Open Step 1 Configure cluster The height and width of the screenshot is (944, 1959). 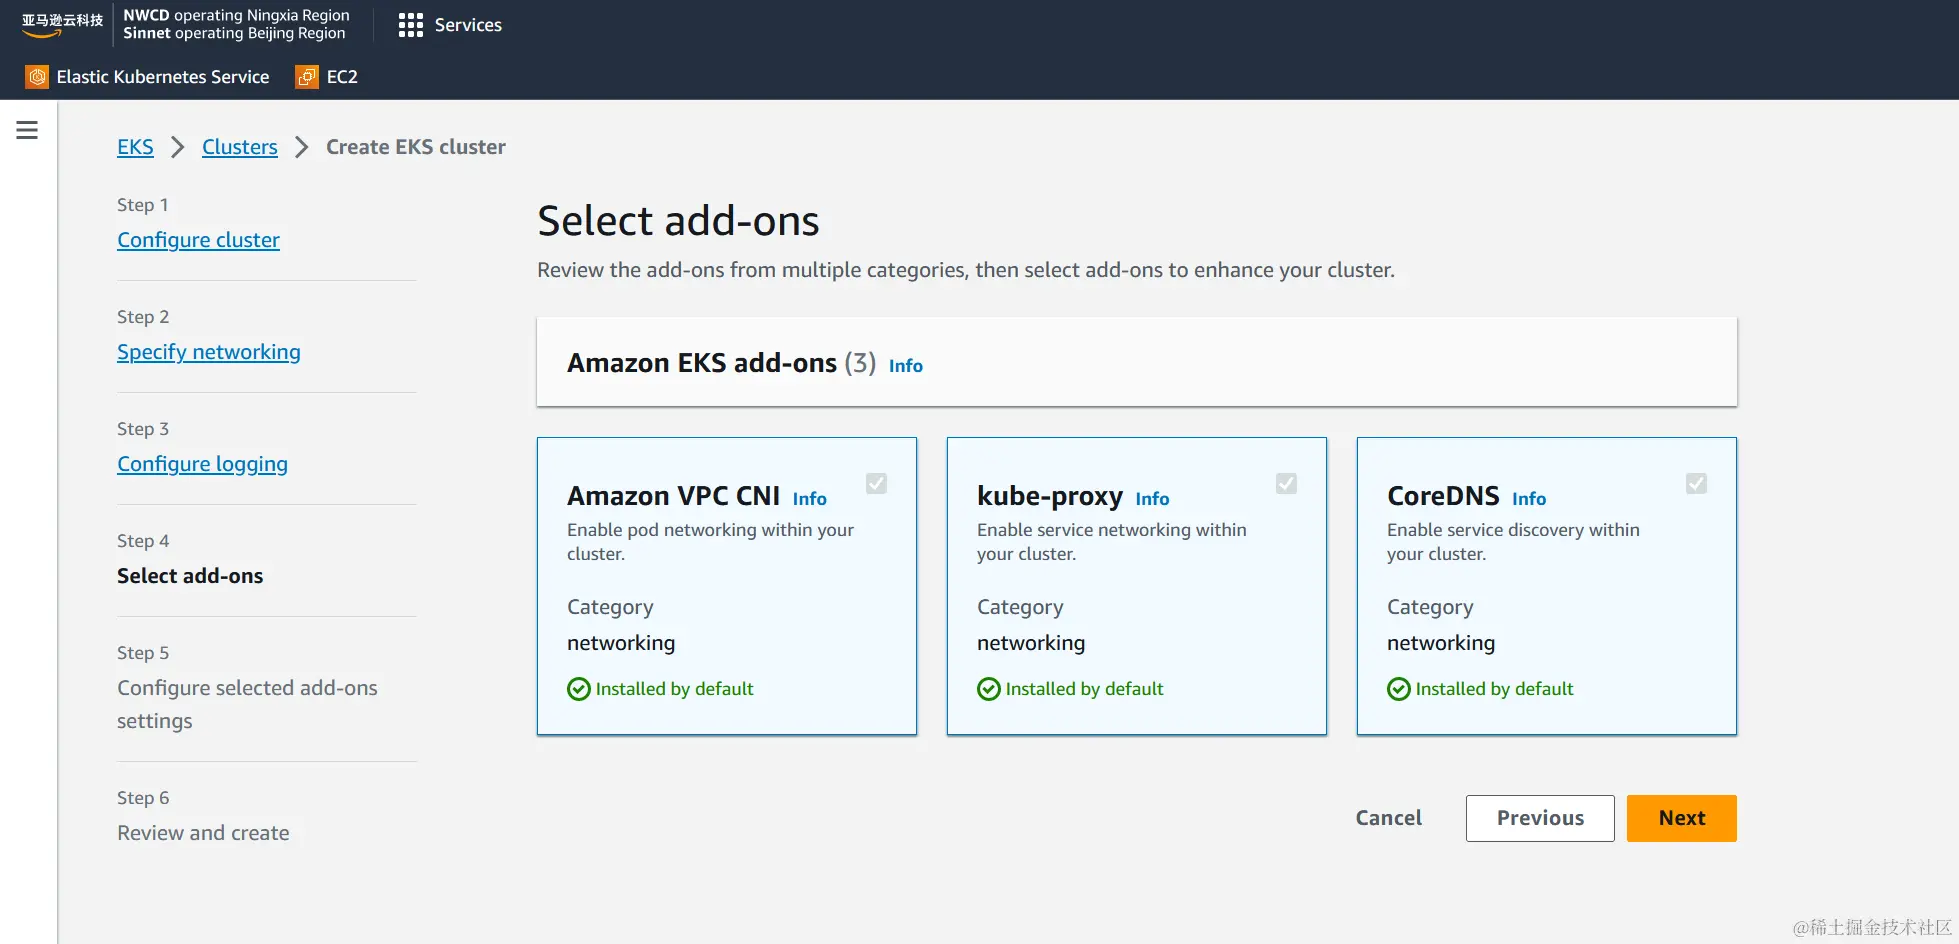point(198,240)
